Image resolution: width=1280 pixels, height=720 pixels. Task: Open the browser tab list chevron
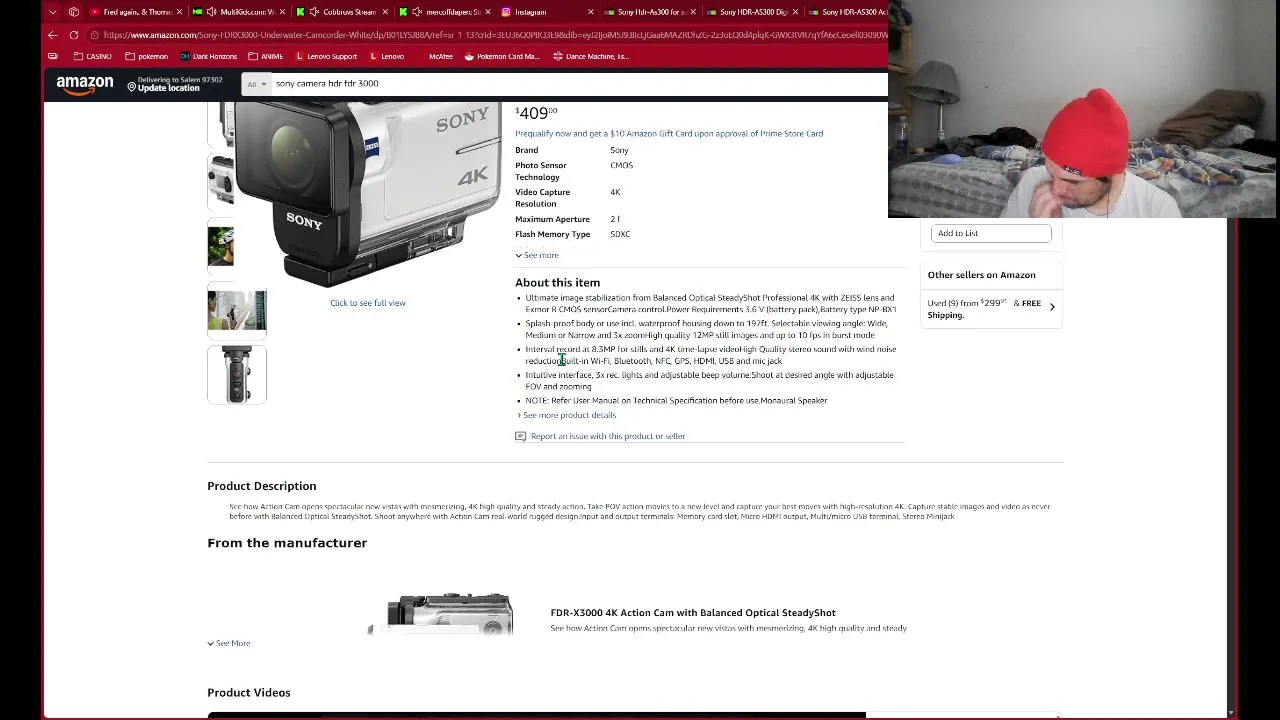pyautogui.click(x=53, y=12)
